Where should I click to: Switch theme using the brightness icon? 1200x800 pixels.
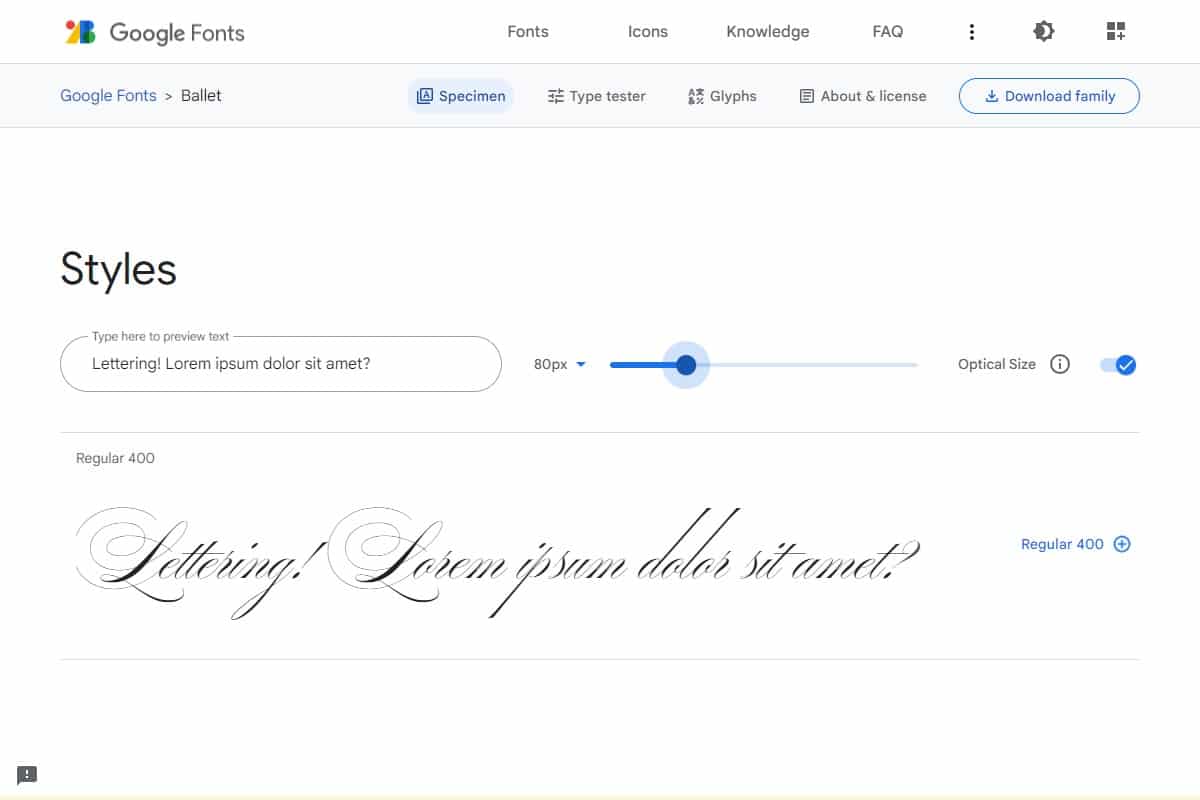click(1043, 32)
